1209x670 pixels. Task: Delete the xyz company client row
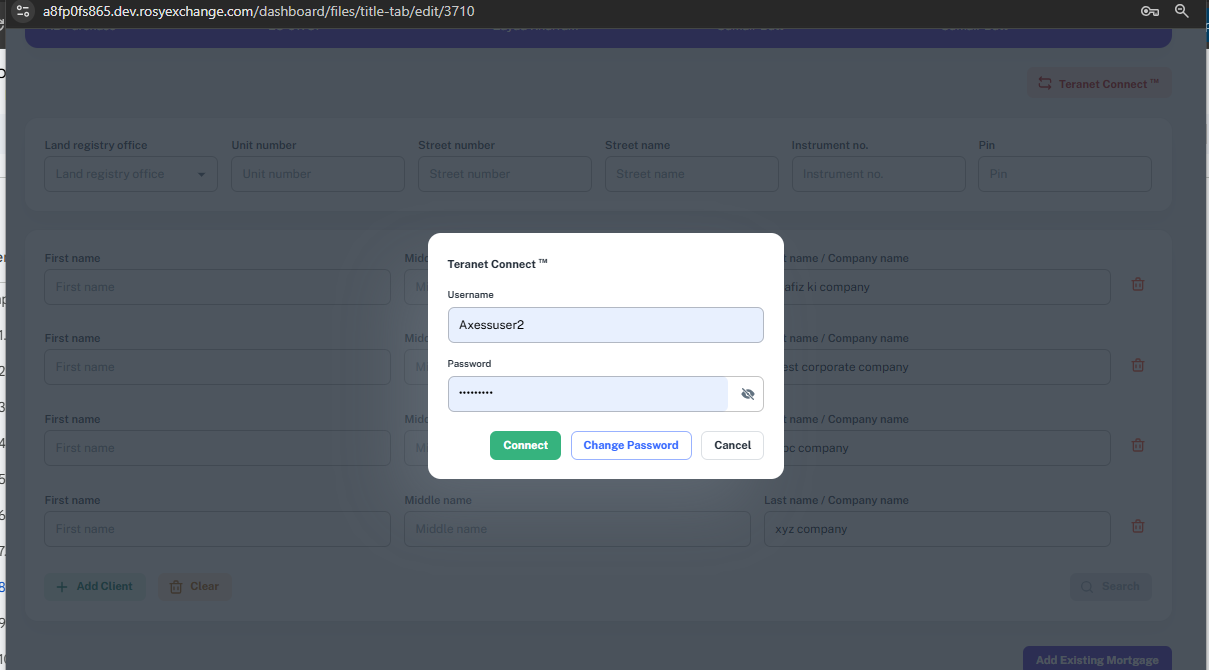pos(1137,526)
